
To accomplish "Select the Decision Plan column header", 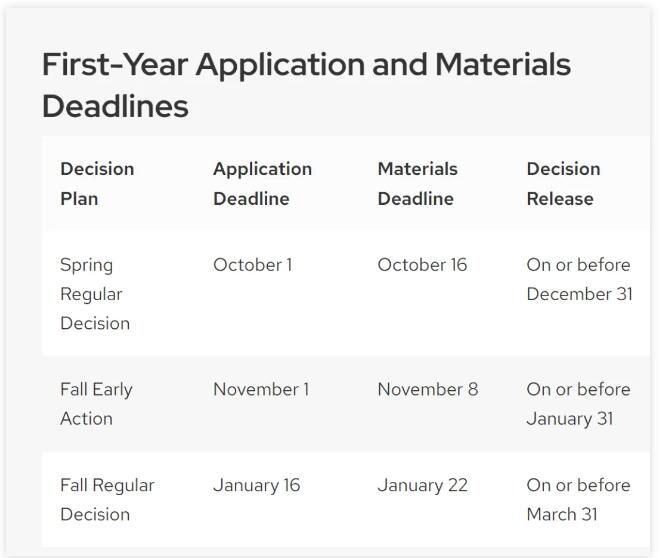I will pyautogui.click(x=97, y=184).
